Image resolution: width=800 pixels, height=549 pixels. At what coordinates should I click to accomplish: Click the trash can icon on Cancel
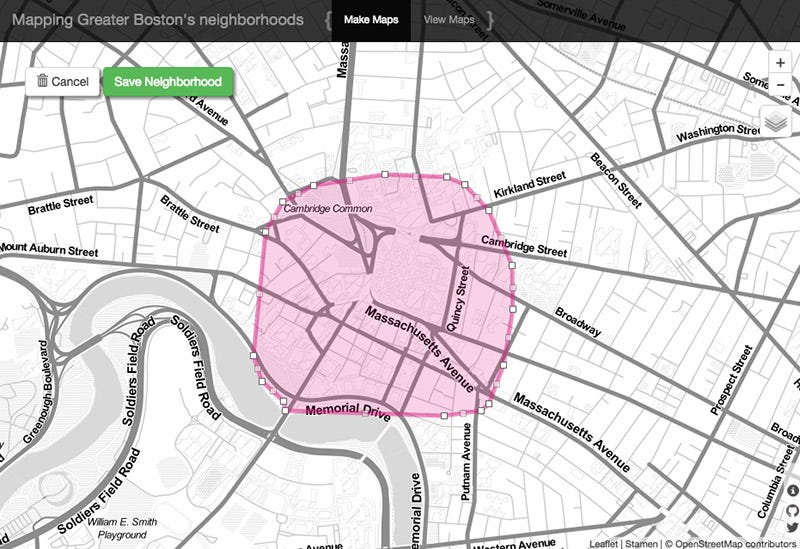[42, 81]
